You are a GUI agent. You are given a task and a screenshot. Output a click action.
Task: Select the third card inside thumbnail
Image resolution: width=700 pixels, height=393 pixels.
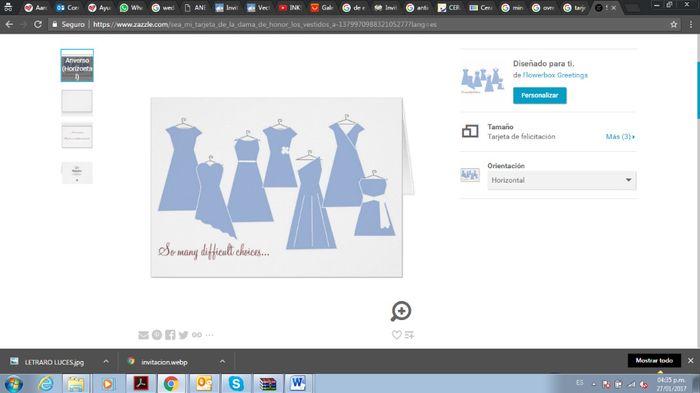[x=77, y=136]
